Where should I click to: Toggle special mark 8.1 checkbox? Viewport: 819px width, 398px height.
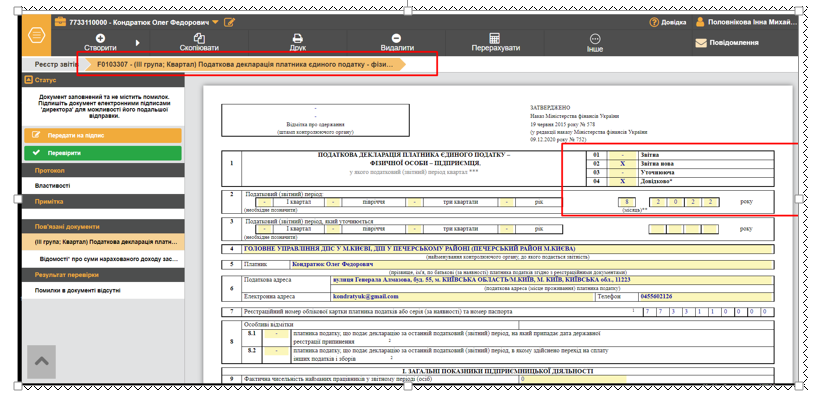[276, 334]
